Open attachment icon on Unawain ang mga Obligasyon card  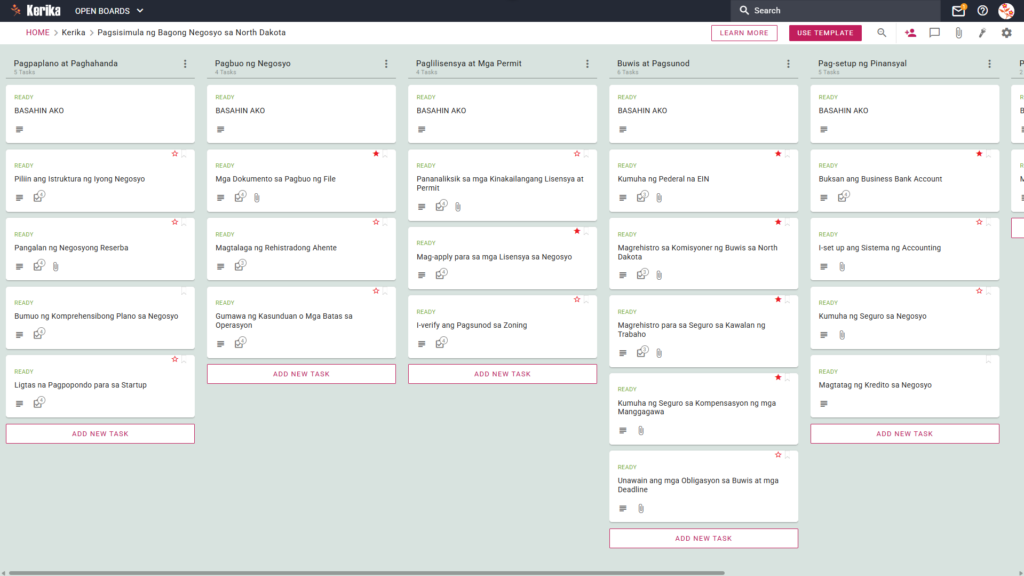click(641, 508)
